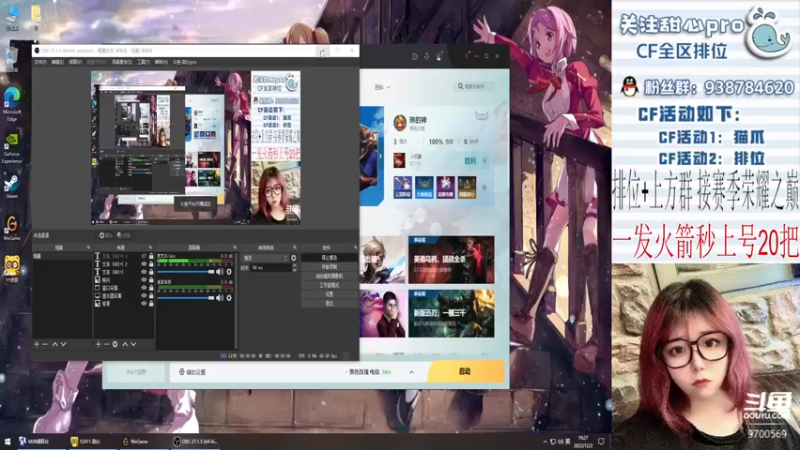Open the Recycle Bin desktop icon
Viewport: 800px width, 450px height.
point(12,59)
